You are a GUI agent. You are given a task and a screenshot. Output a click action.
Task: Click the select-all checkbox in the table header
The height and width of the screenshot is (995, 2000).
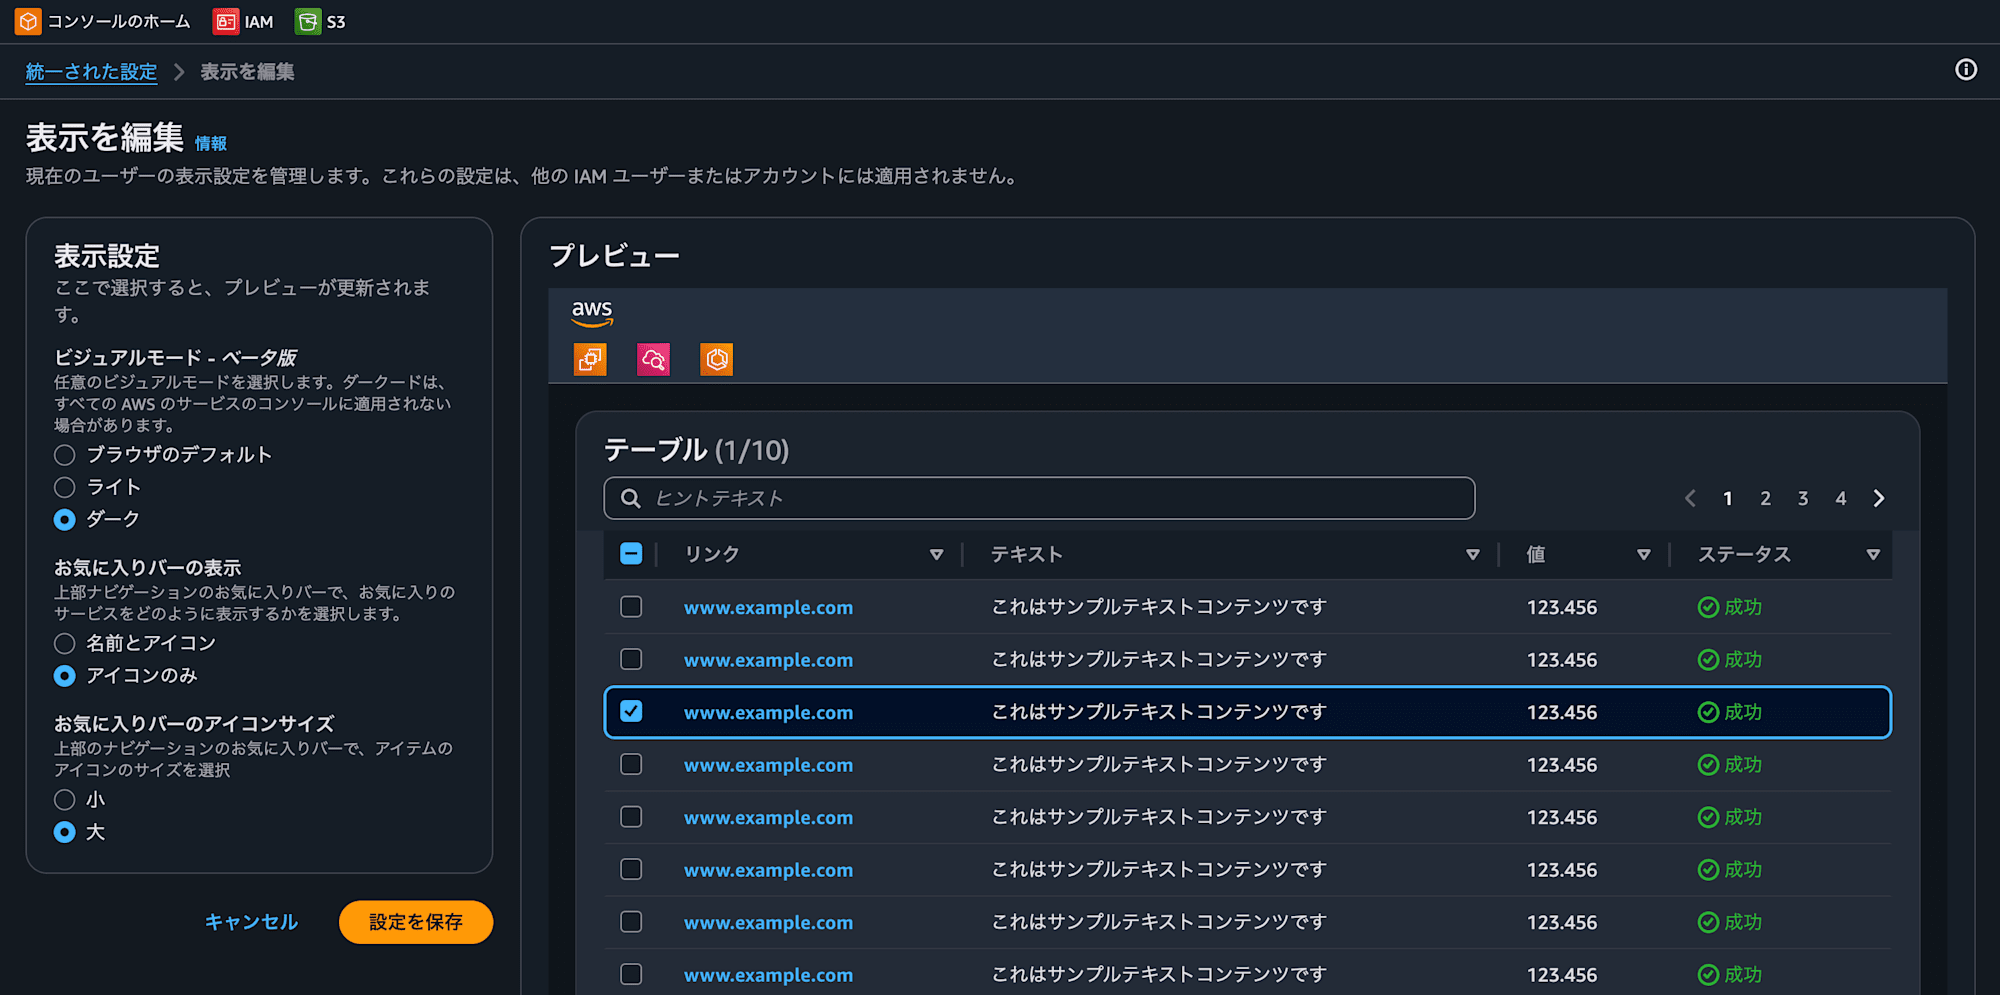631,553
